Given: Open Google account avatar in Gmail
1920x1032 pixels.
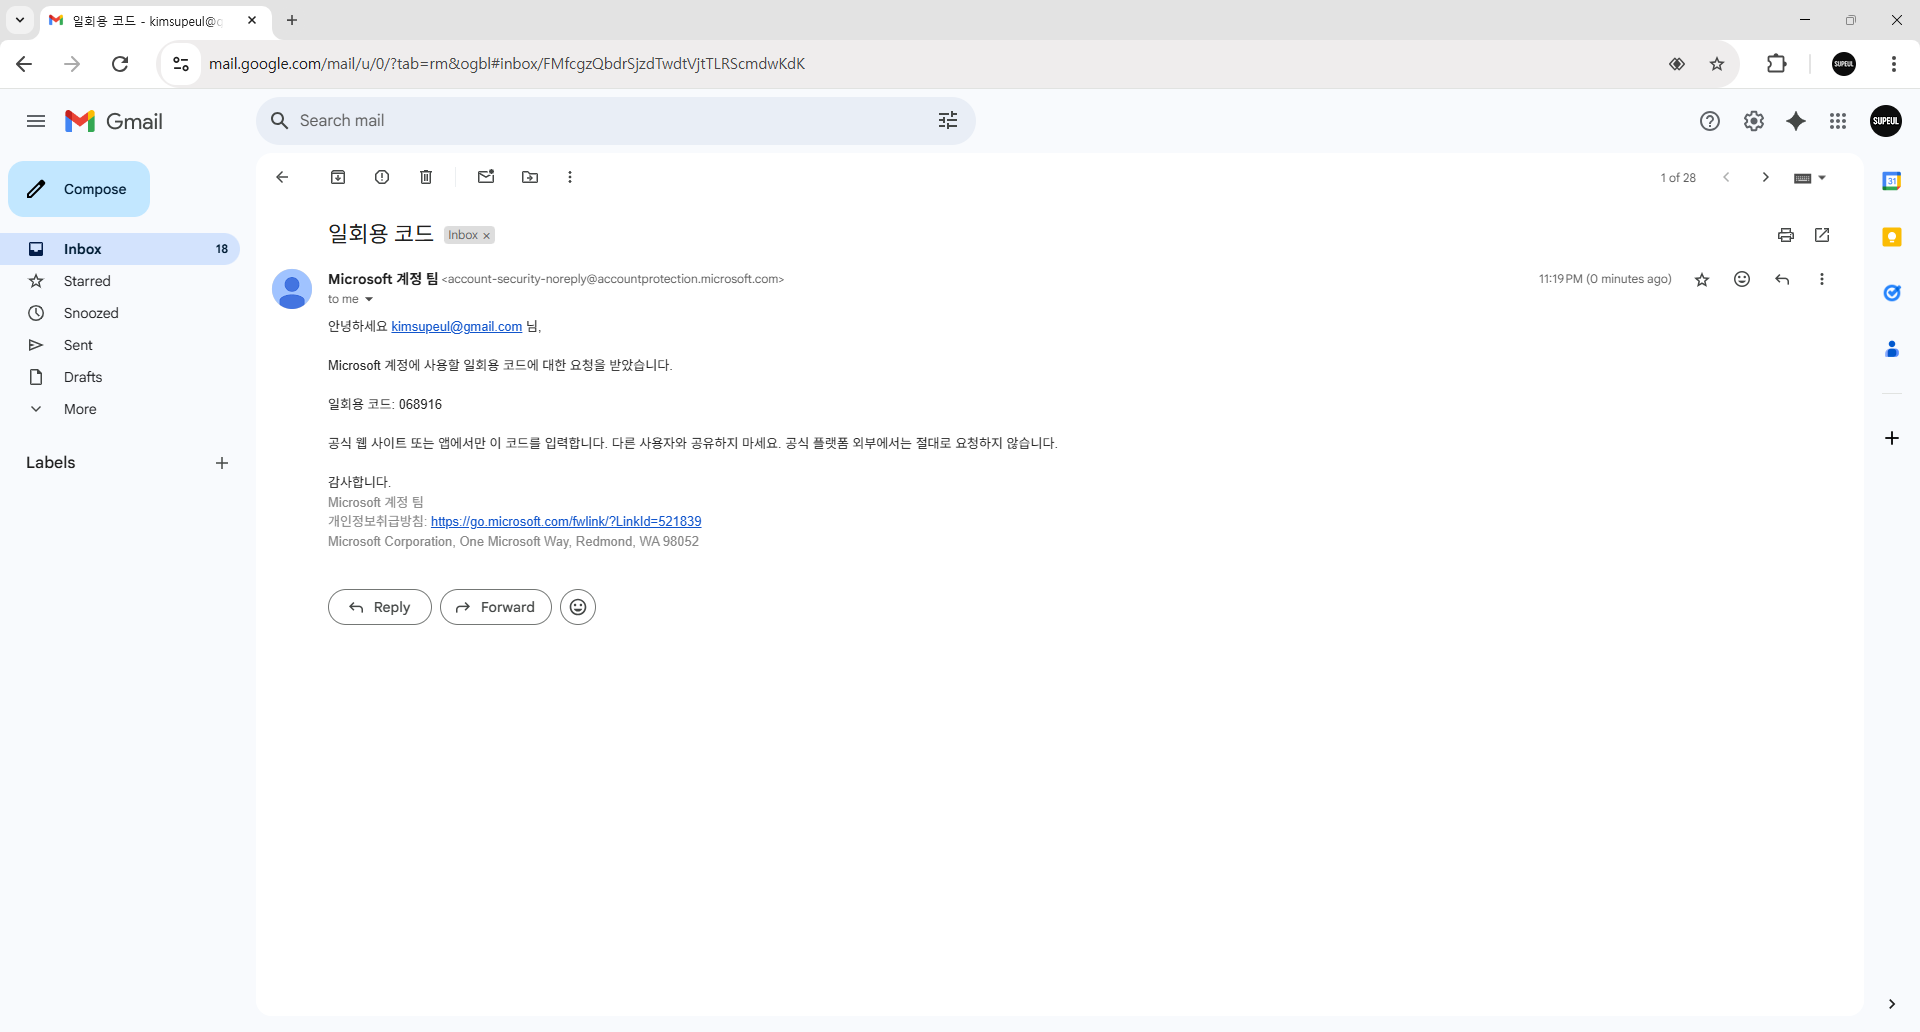Looking at the screenshot, I should [1886, 121].
